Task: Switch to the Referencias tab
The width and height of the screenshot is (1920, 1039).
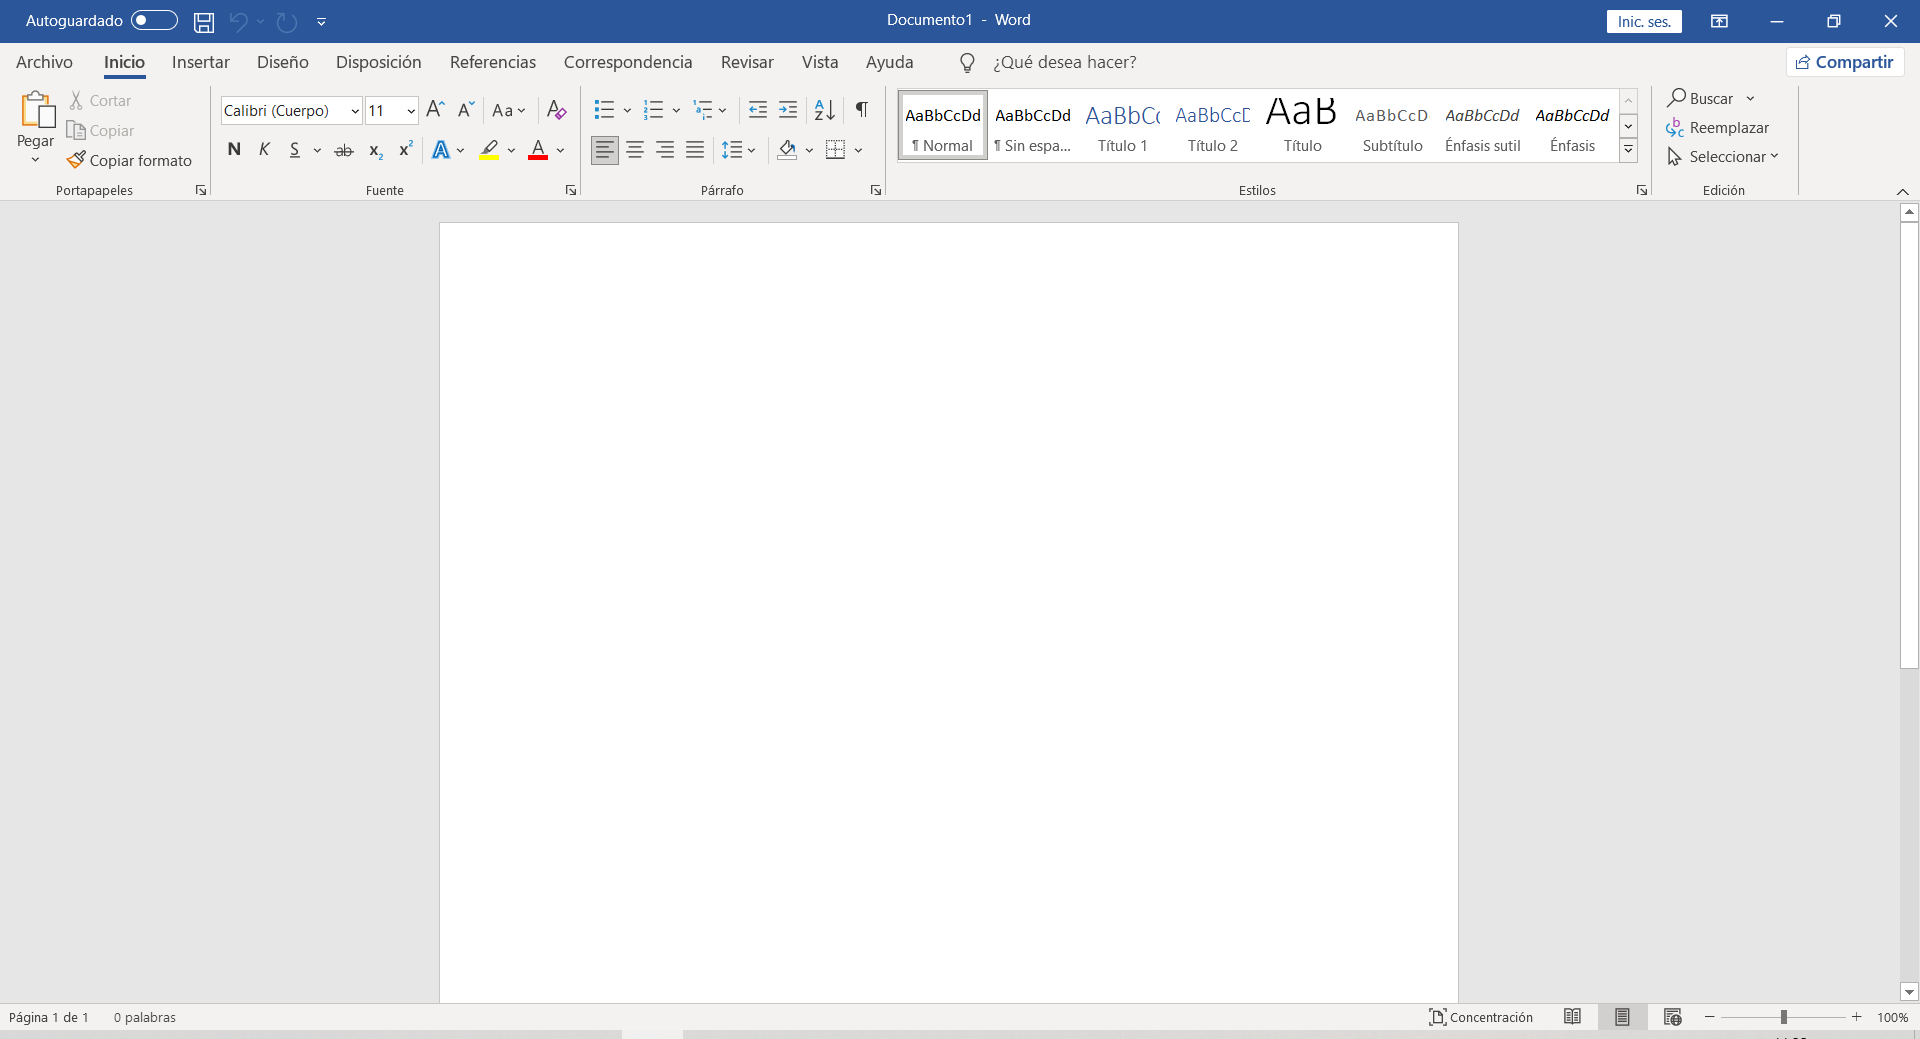Action: point(492,62)
